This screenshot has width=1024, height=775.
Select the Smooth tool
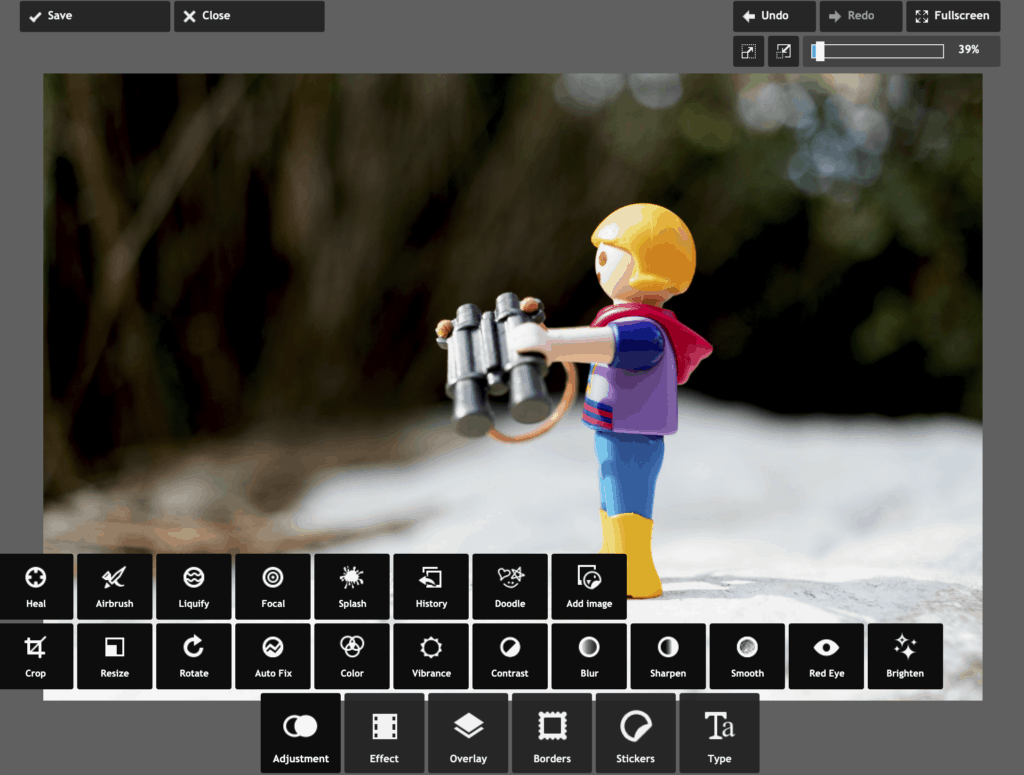747,656
